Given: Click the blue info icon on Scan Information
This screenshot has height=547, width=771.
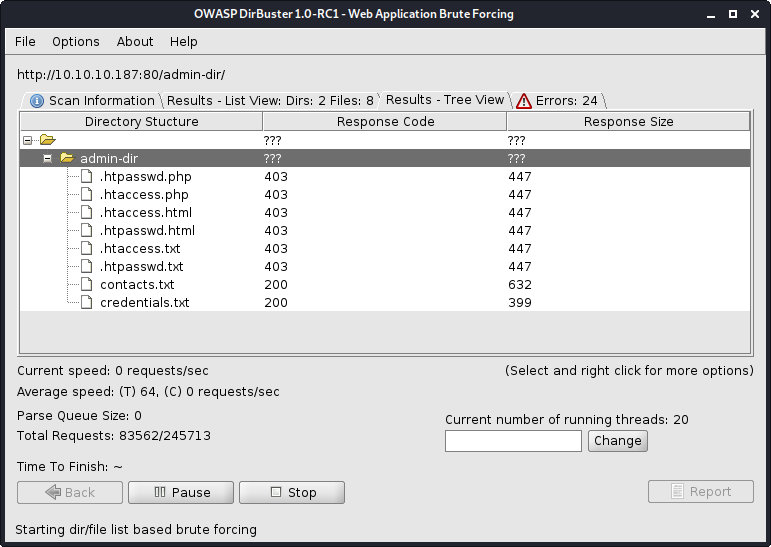Looking at the screenshot, I should point(37,100).
